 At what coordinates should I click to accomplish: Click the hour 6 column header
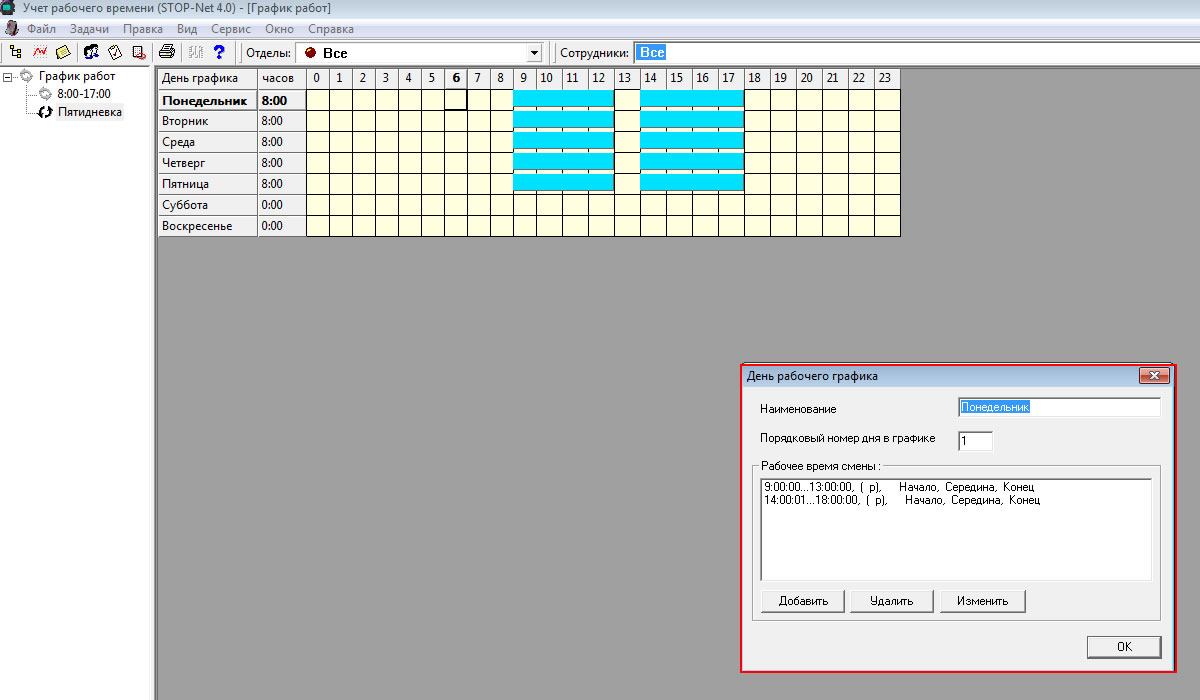click(456, 78)
